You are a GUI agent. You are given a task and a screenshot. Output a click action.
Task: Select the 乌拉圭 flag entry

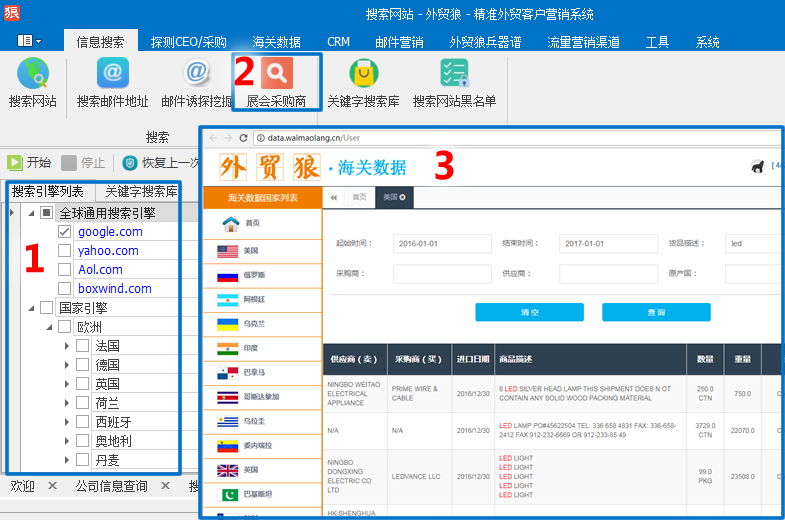coord(227,422)
